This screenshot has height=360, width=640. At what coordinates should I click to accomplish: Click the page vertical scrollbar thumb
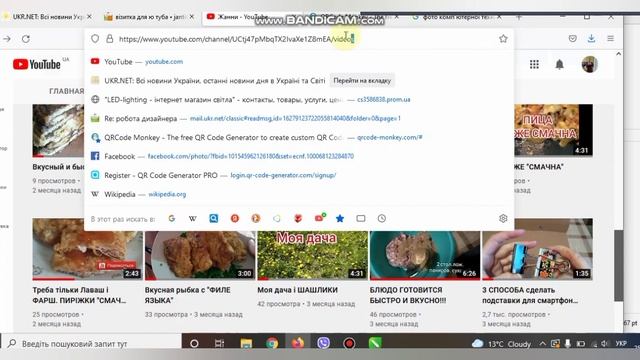click(618, 265)
